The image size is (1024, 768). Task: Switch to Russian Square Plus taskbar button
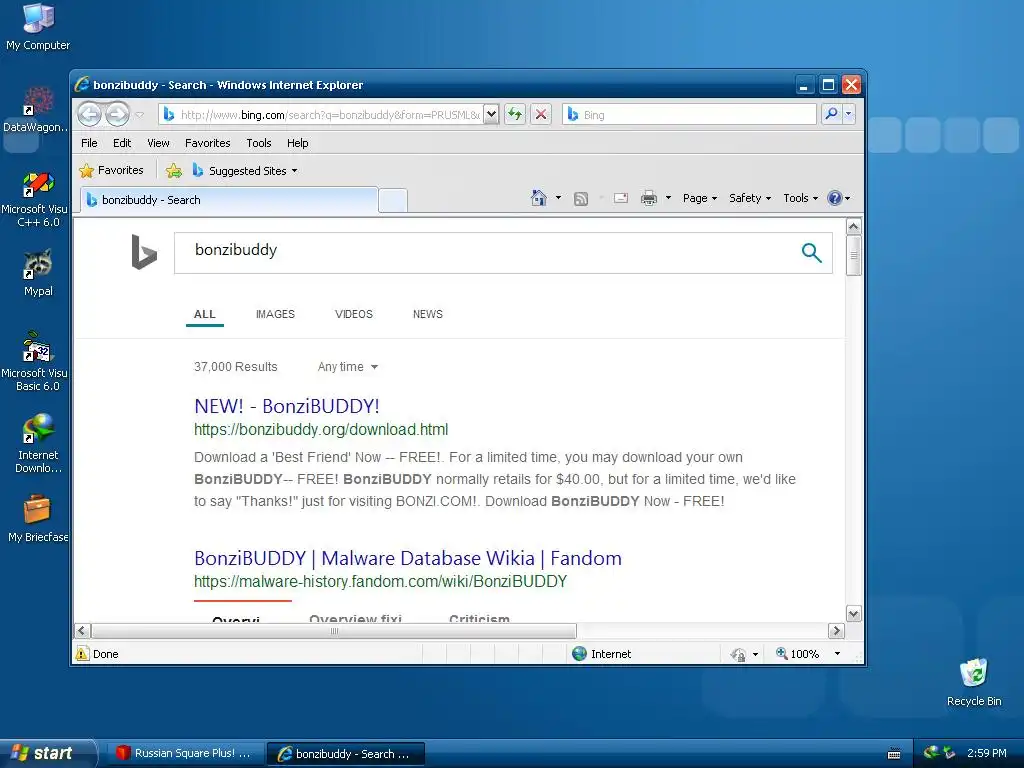tap(185, 754)
